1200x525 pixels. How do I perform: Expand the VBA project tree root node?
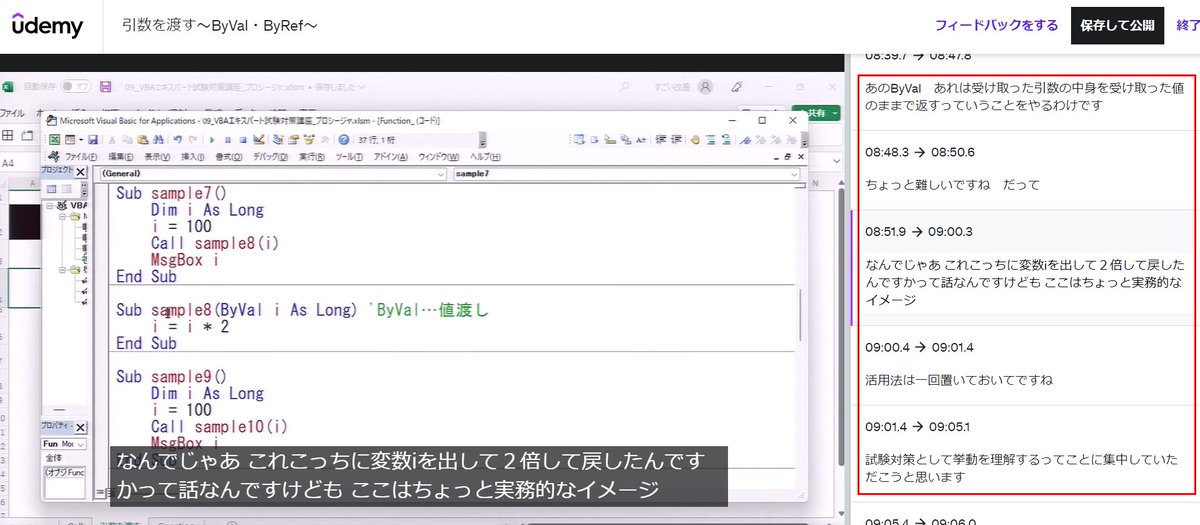tap(49, 206)
